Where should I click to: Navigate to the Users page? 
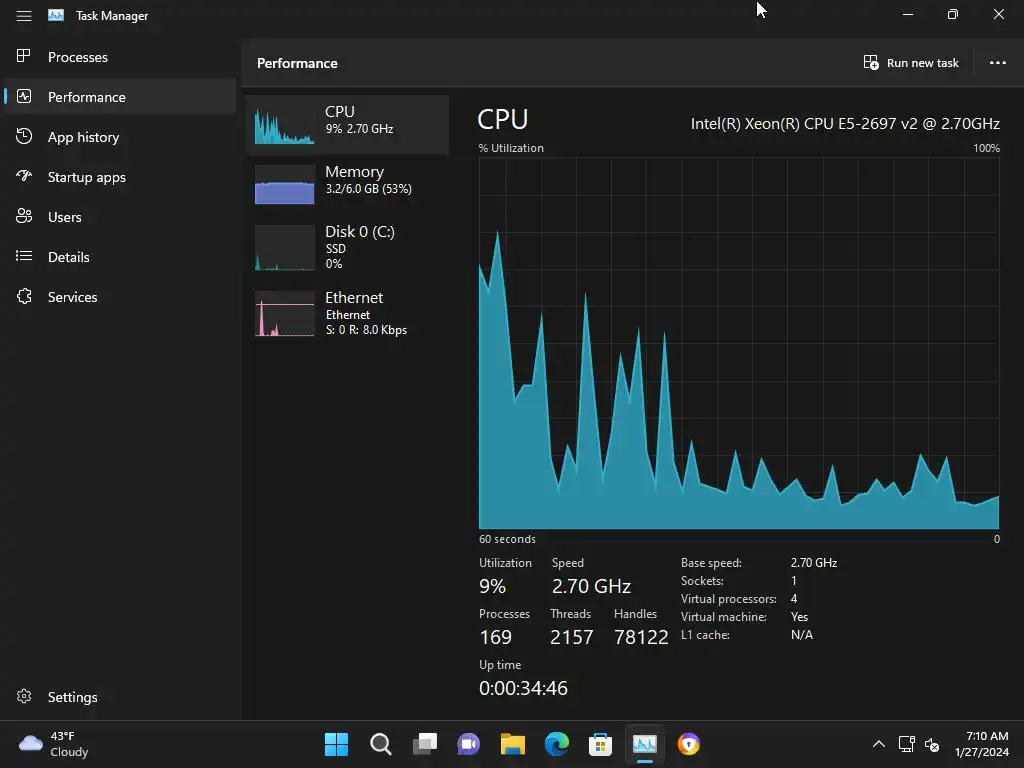[65, 217]
